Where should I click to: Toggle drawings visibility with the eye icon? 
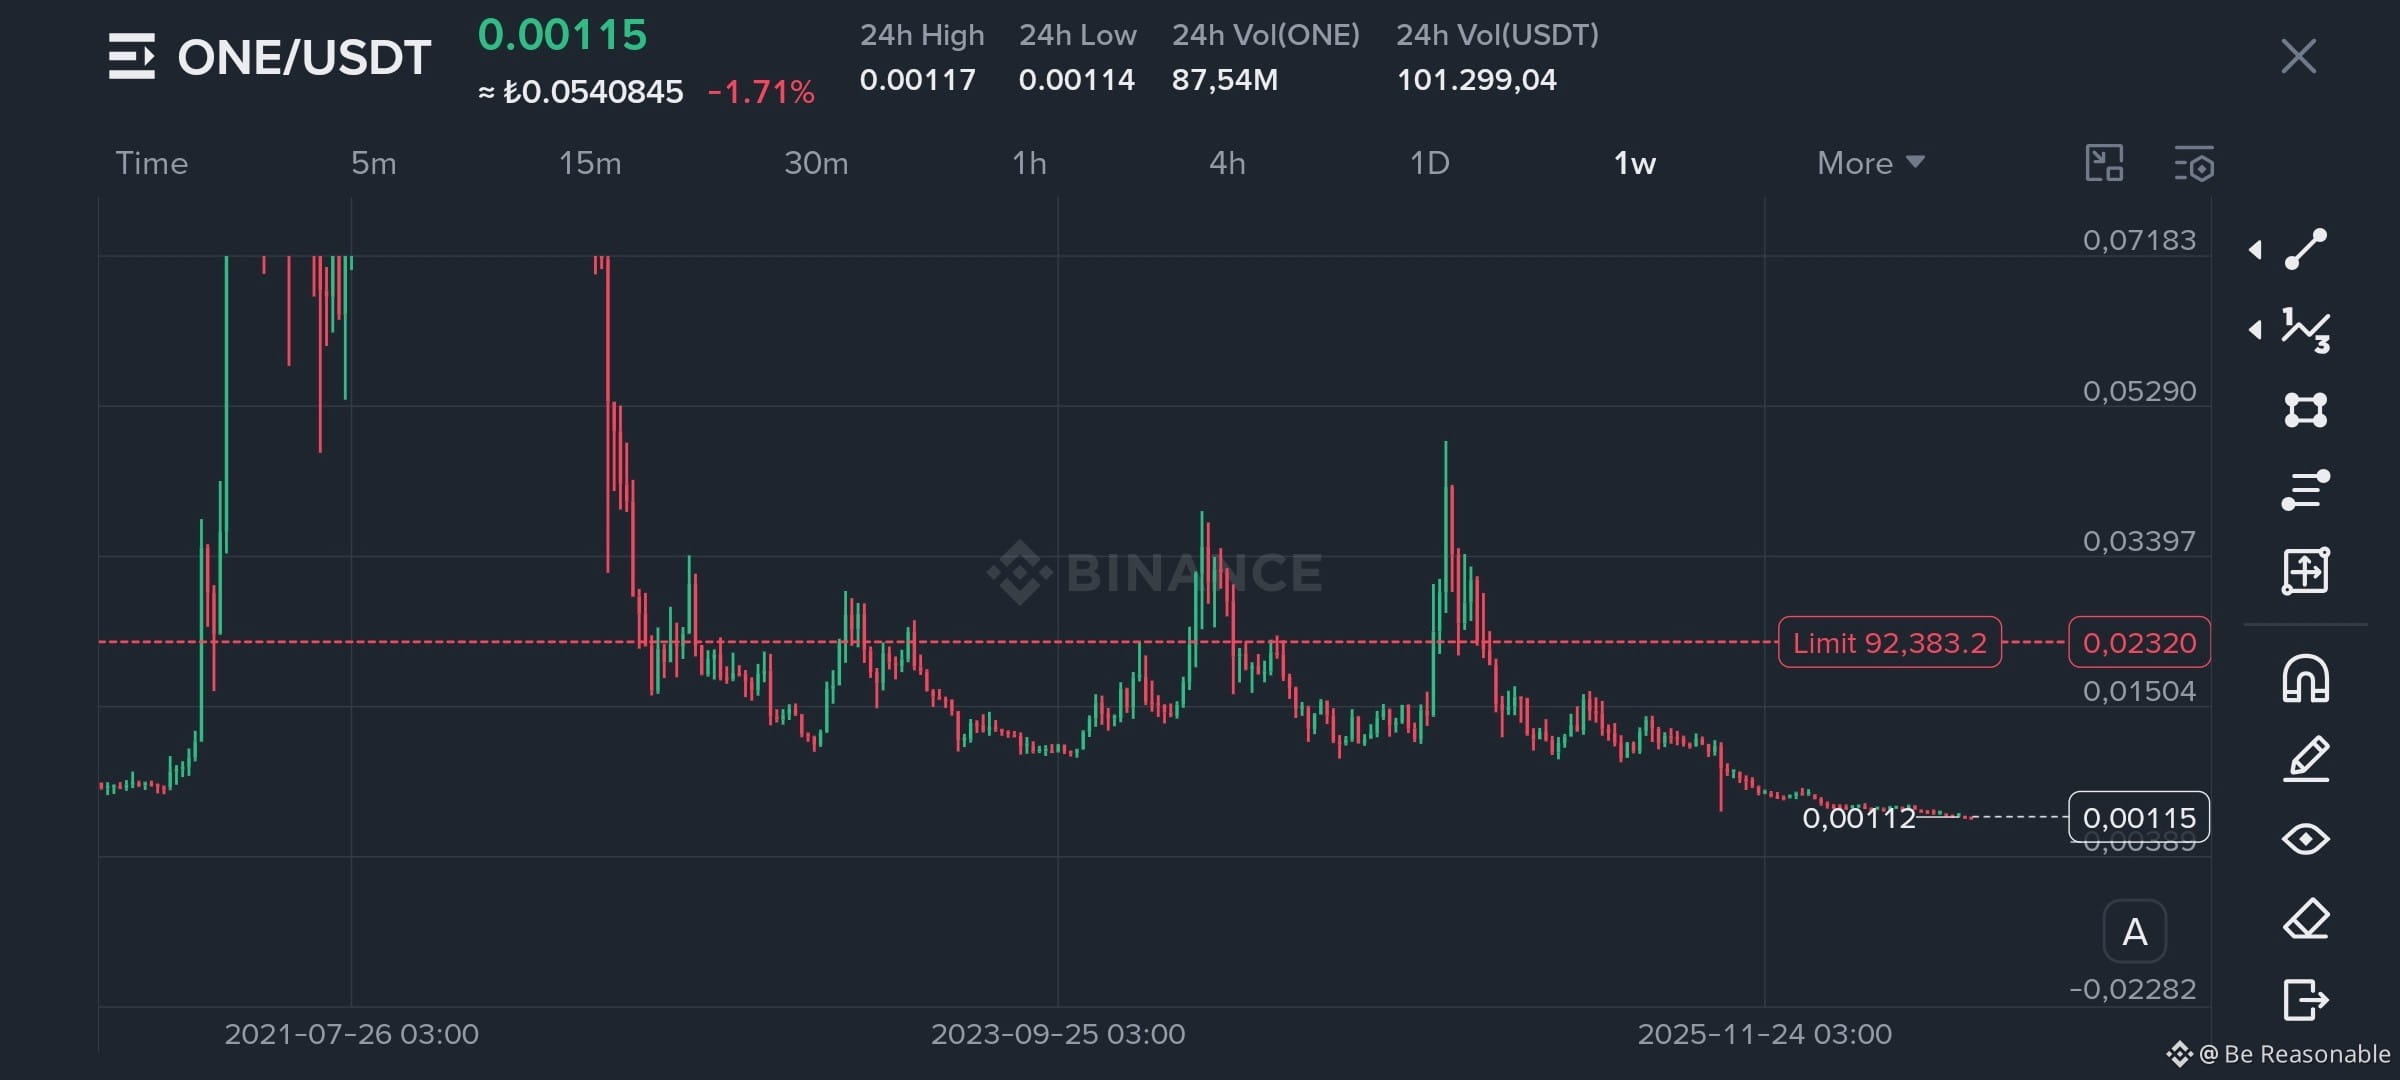(2306, 839)
